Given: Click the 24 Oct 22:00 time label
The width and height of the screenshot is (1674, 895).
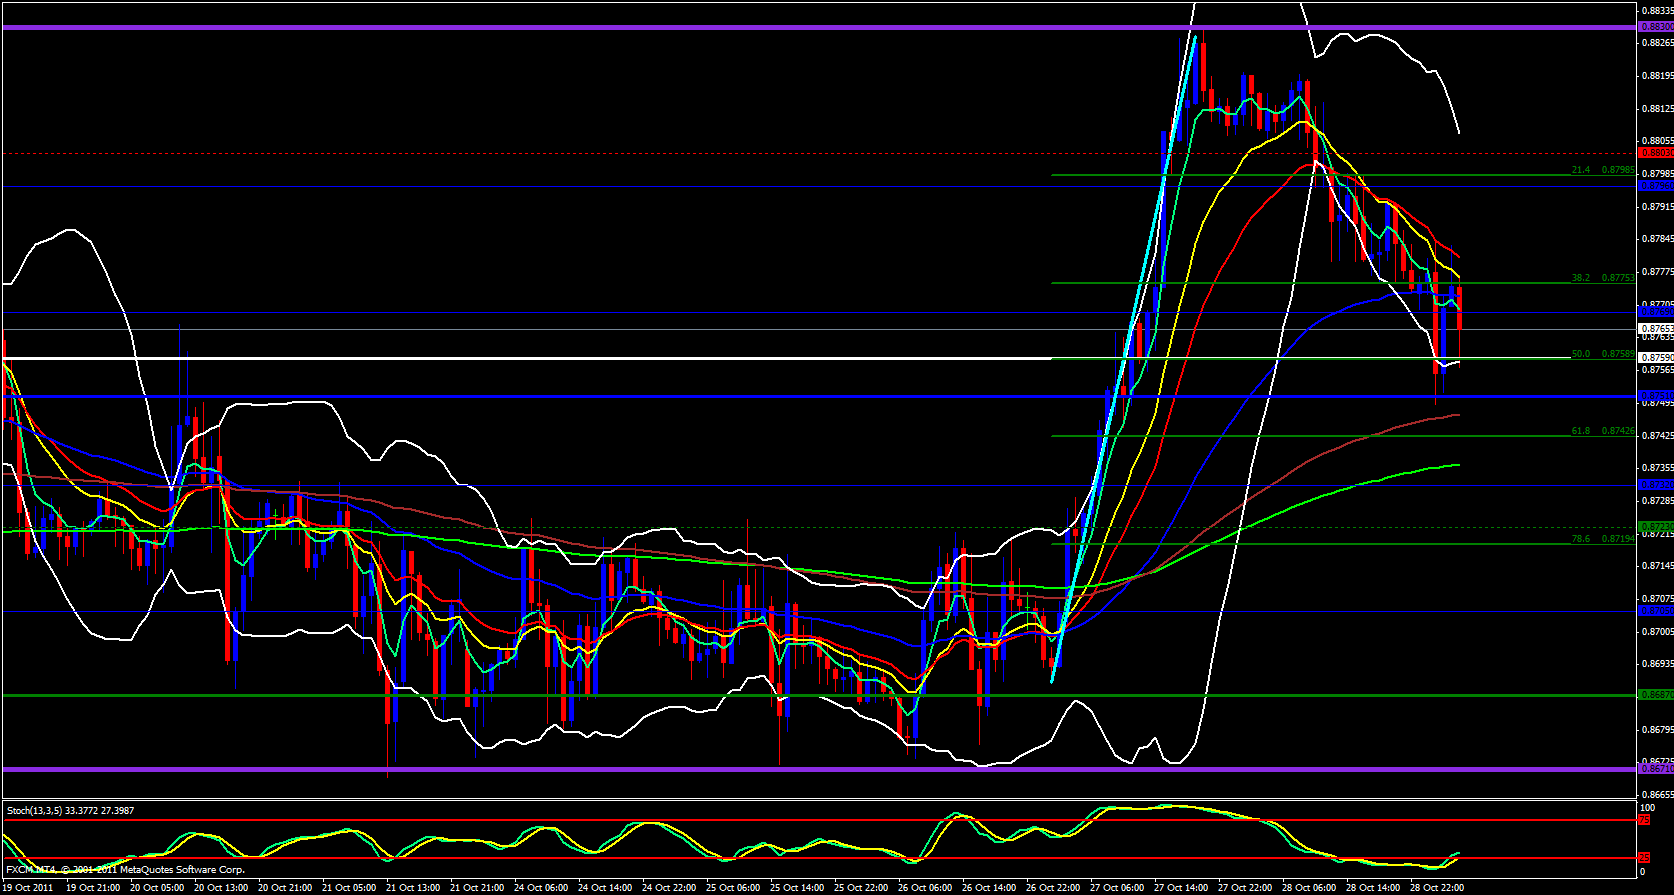Looking at the screenshot, I should pos(669,887).
